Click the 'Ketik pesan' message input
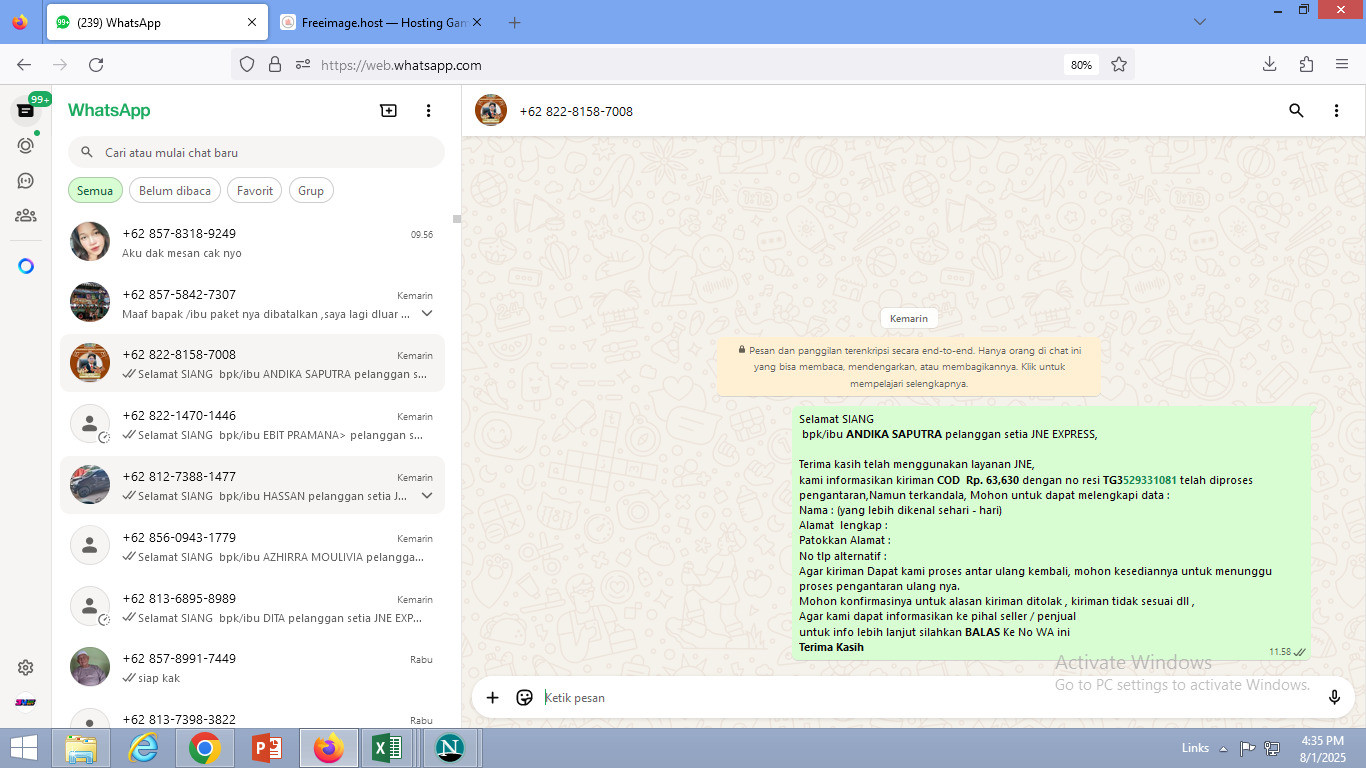Viewport: 1366px width, 768px height. [929, 697]
